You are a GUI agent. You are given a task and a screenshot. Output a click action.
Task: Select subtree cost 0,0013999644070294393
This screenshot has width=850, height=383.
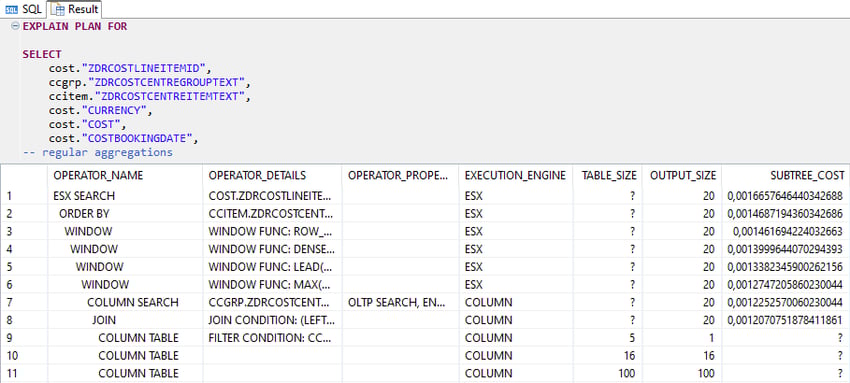(785, 249)
